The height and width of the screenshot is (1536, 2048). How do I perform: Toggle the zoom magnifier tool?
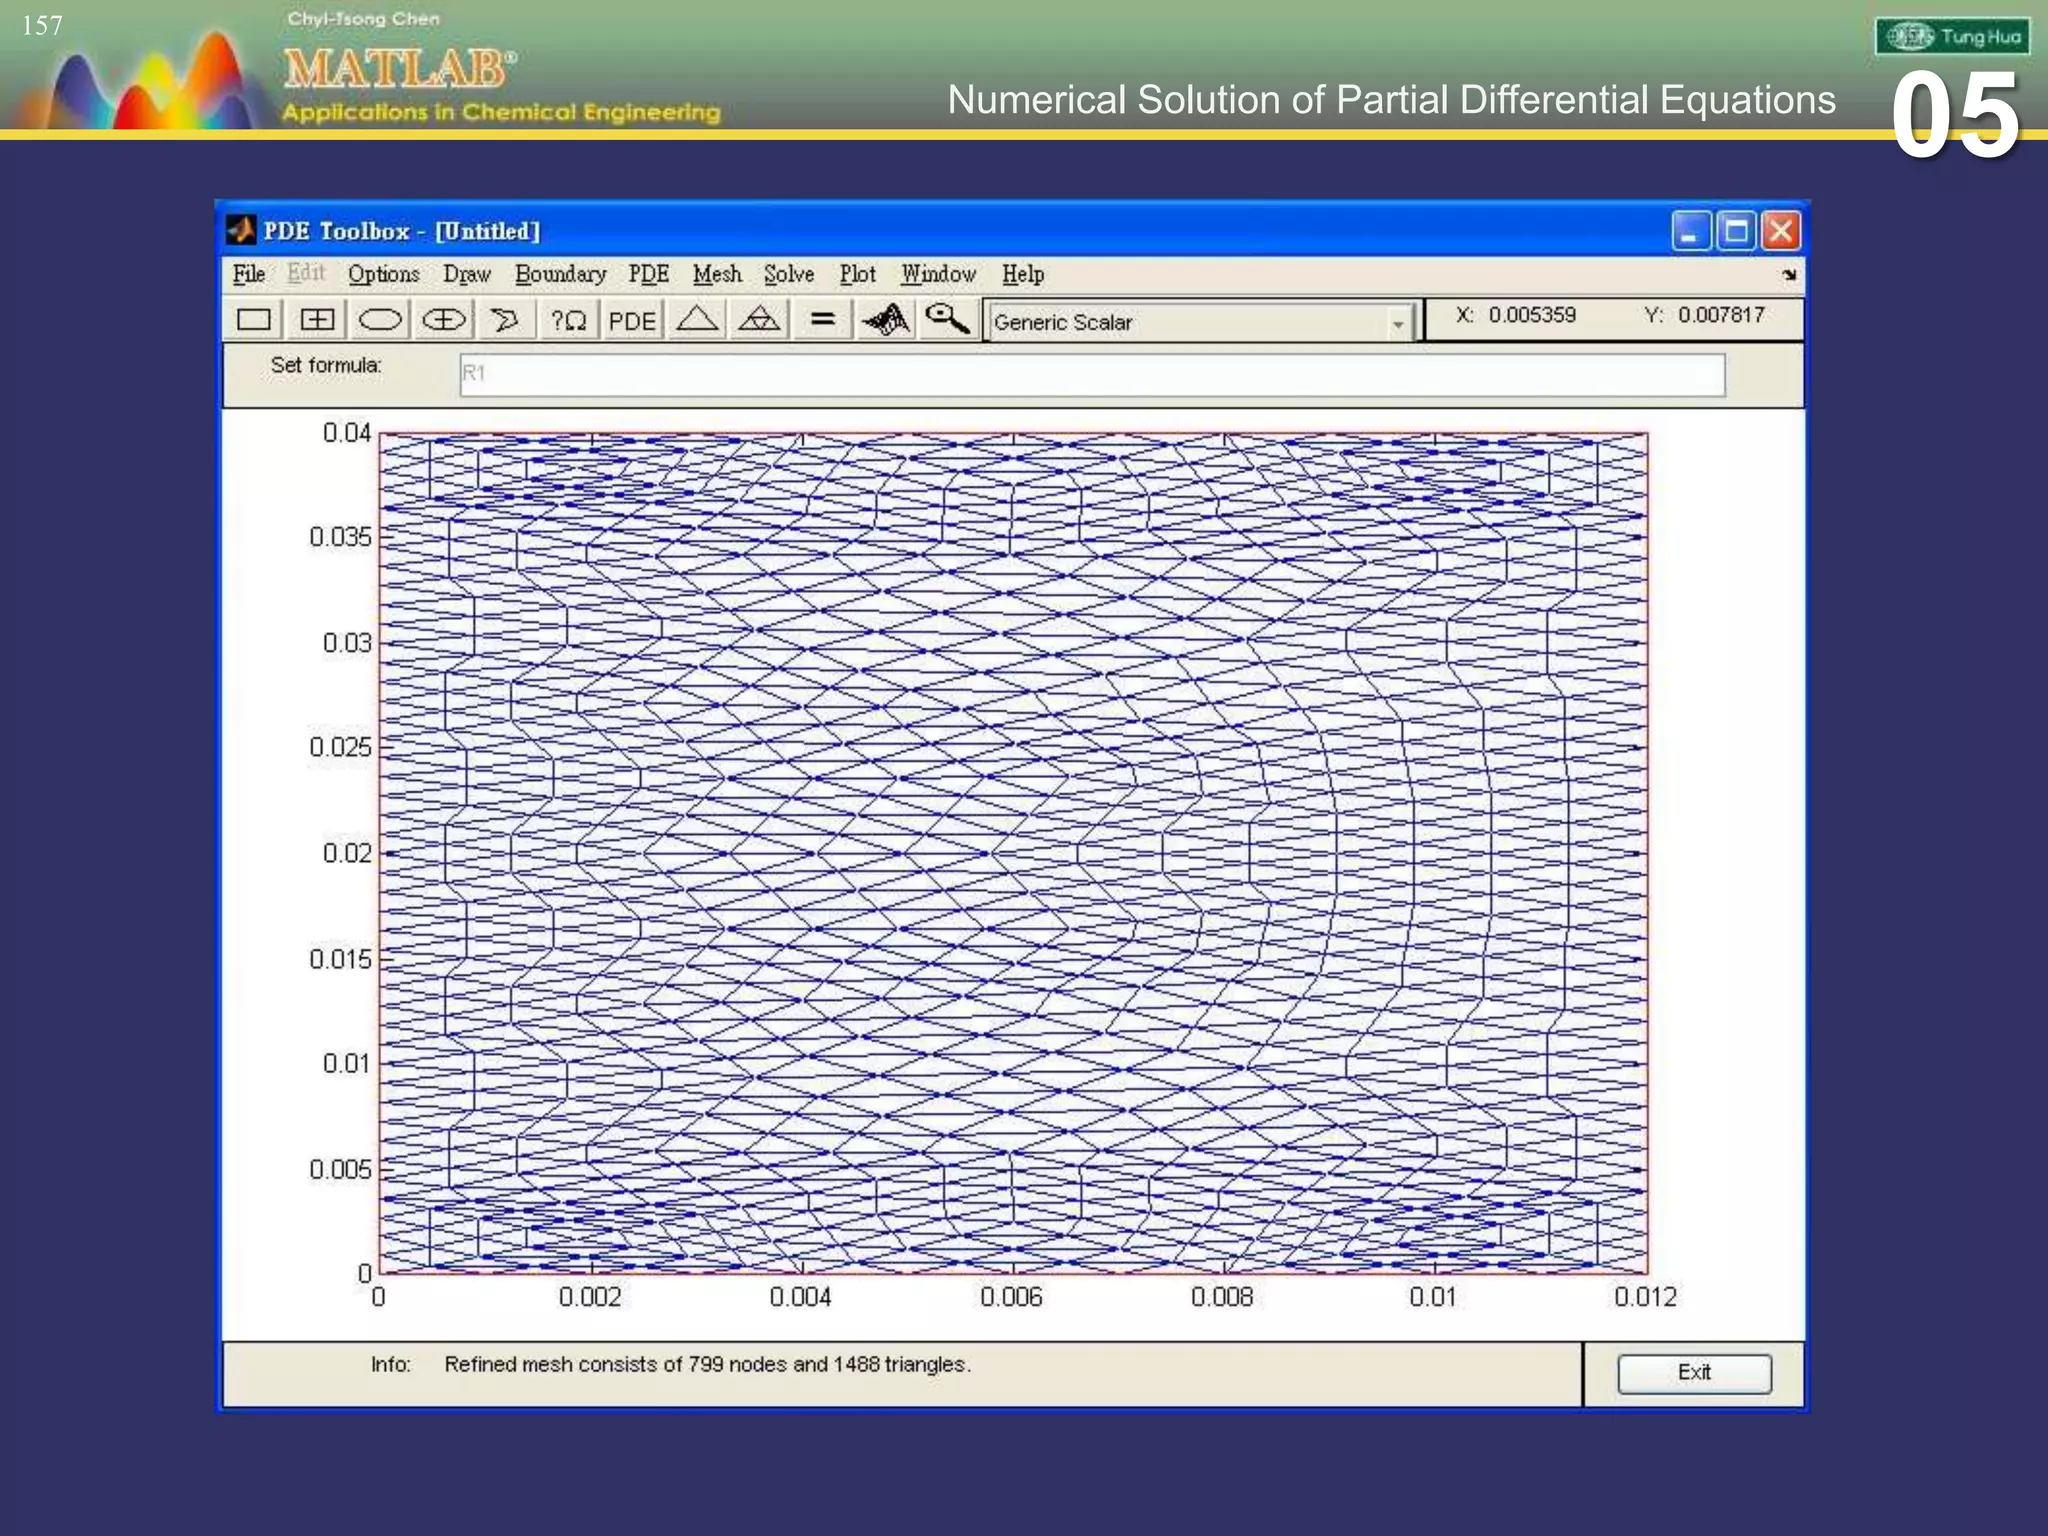tap(947, 320)
